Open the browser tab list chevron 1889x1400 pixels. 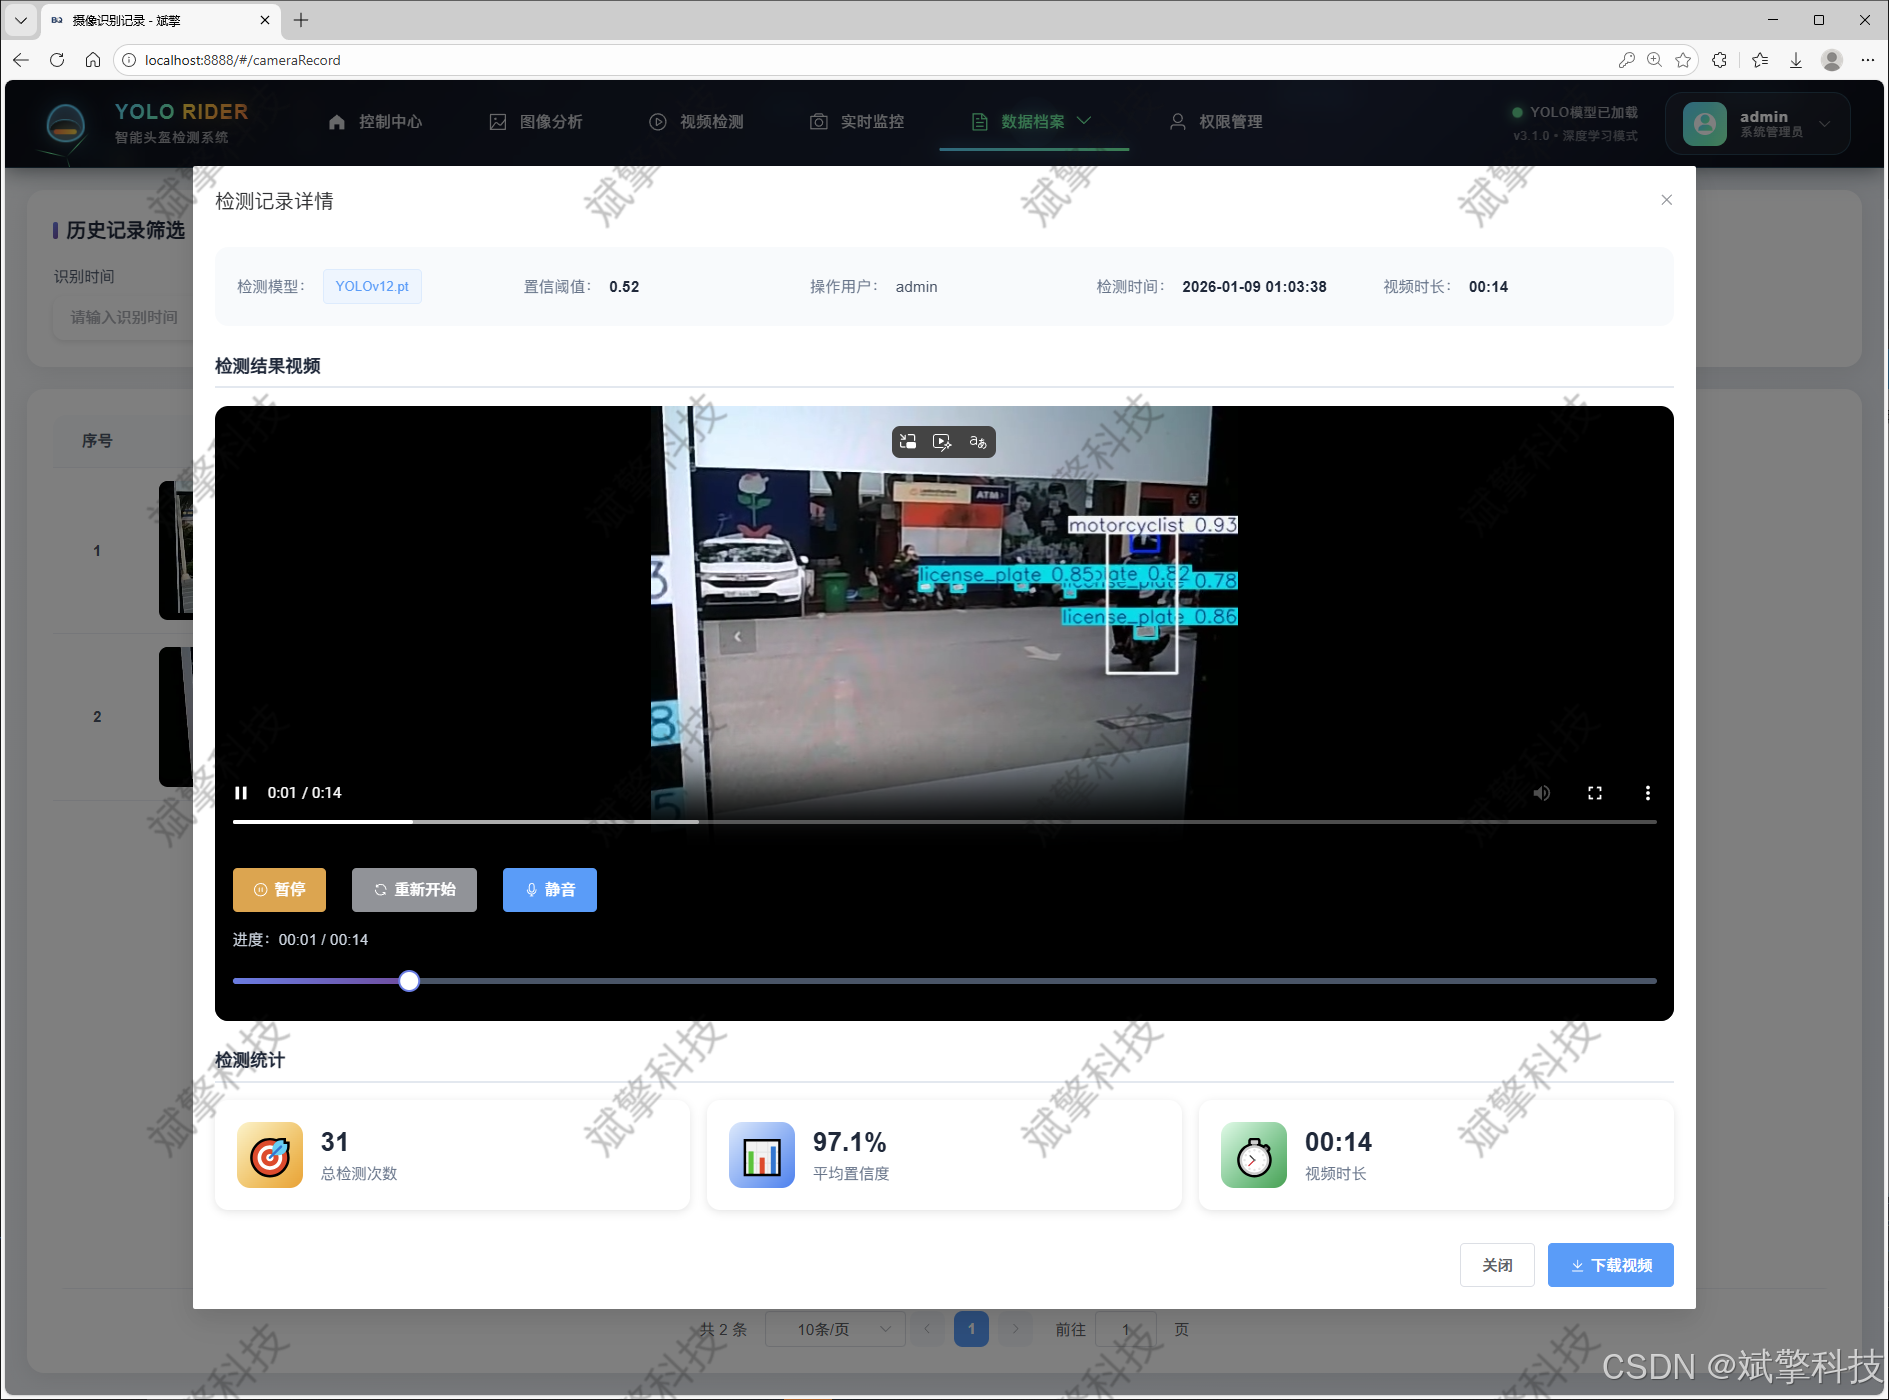20,20
